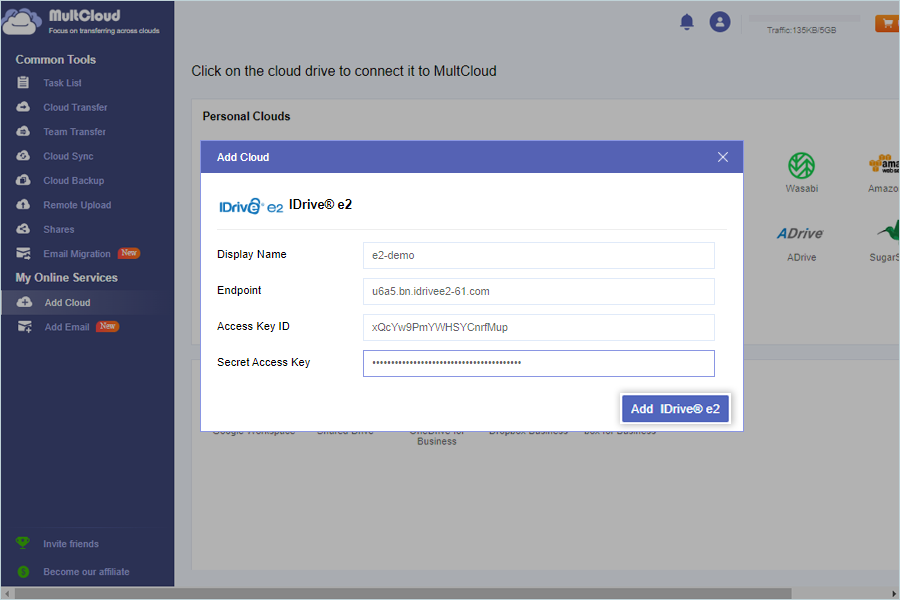This screenshot has height=600, width=900.
Task: Click the orange shopping cart icon
Action: 887,24
